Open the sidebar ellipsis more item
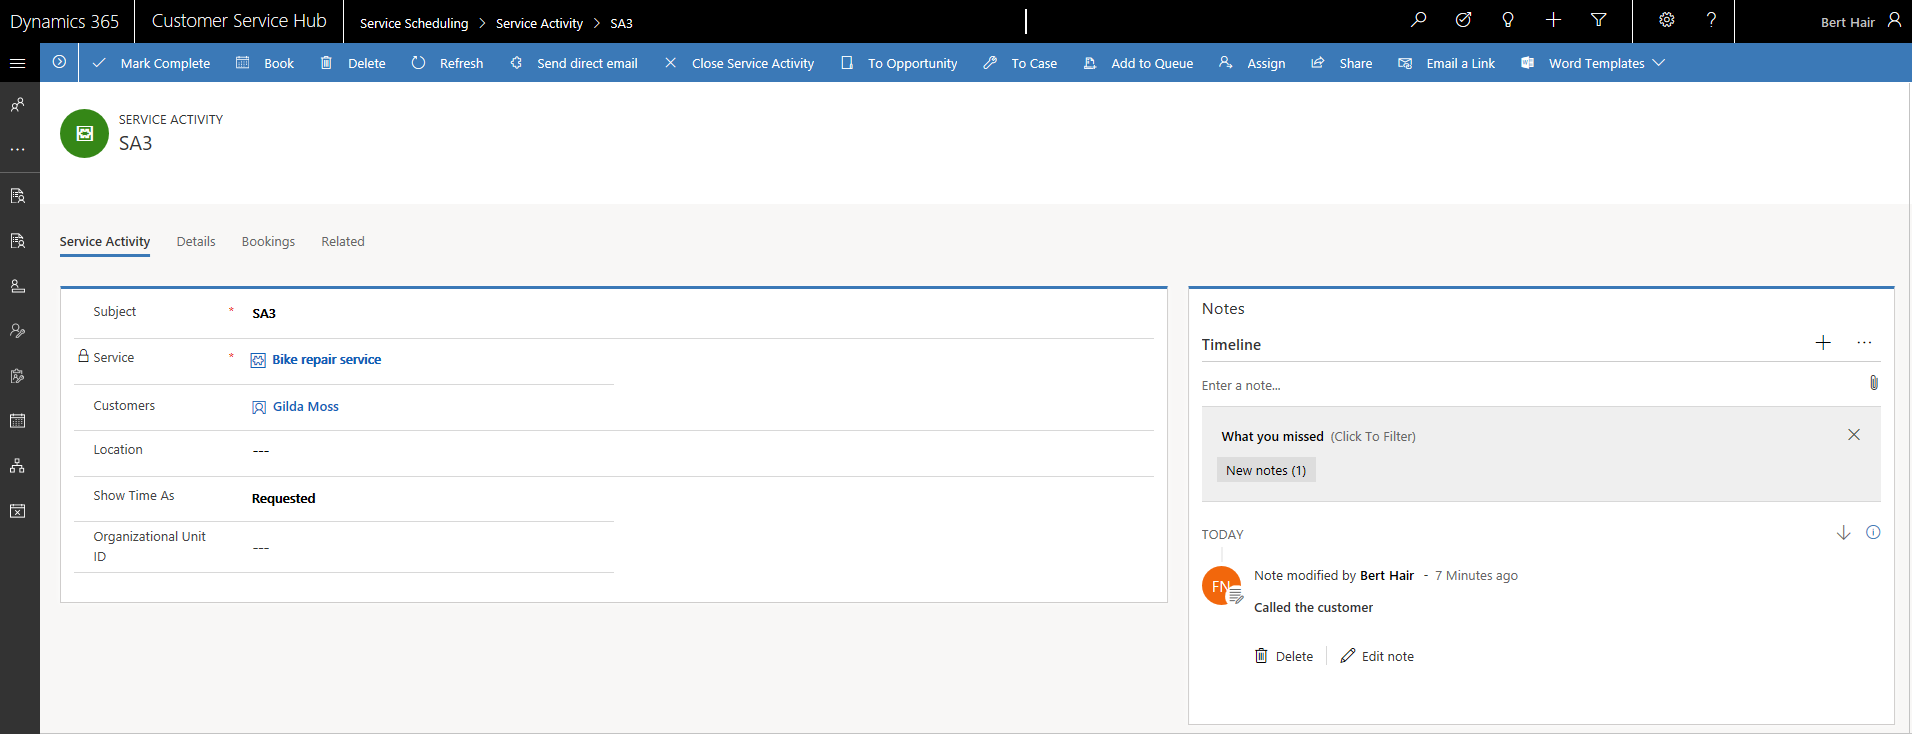Screen dimensions: 1912x734 click(x=17, y=150)
